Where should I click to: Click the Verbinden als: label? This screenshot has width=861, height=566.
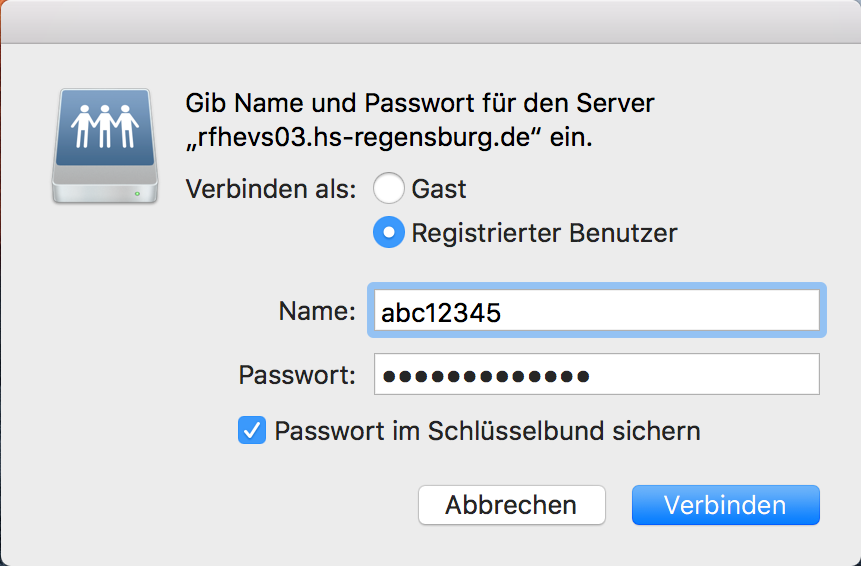271,189
